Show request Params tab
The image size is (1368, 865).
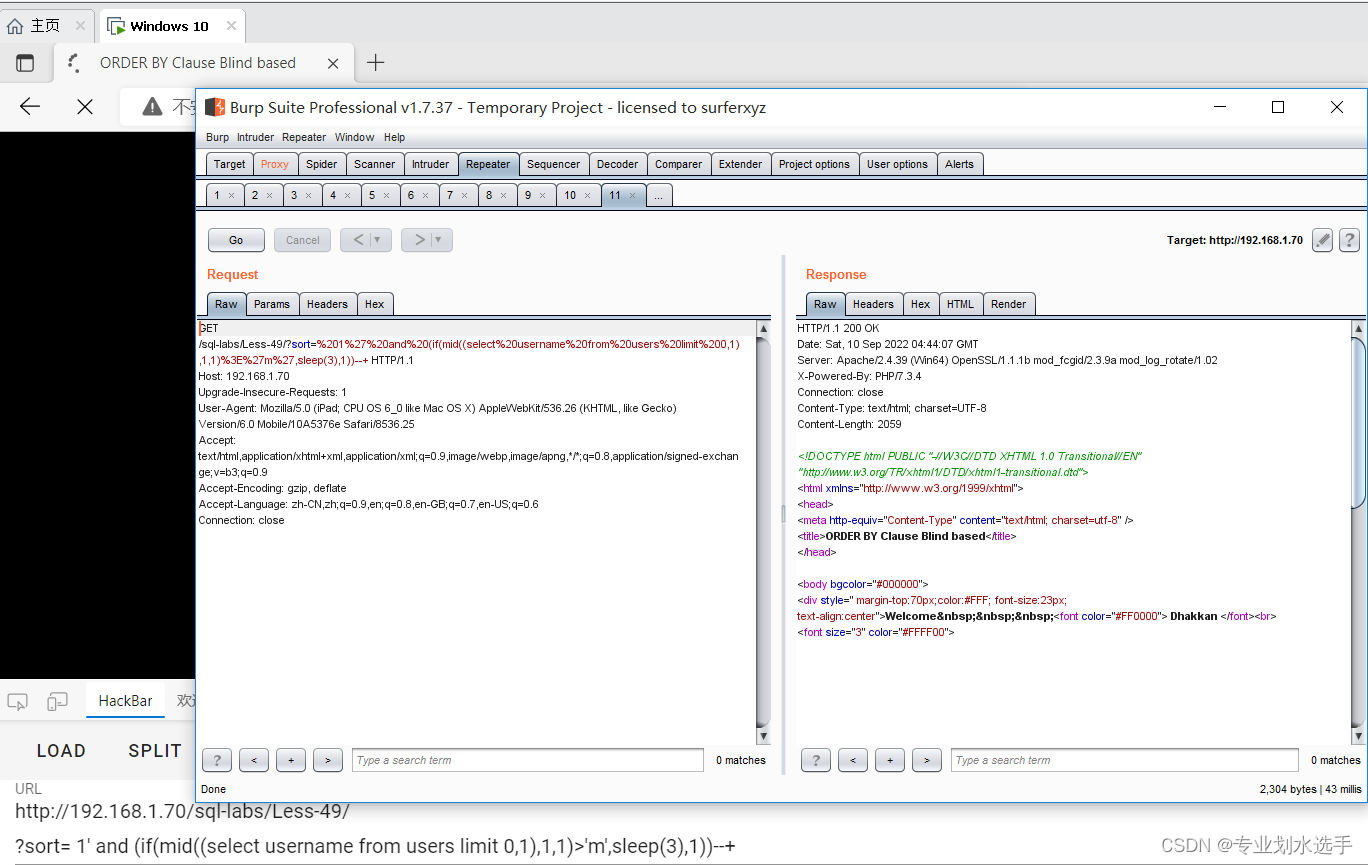[x=271, y=304]
